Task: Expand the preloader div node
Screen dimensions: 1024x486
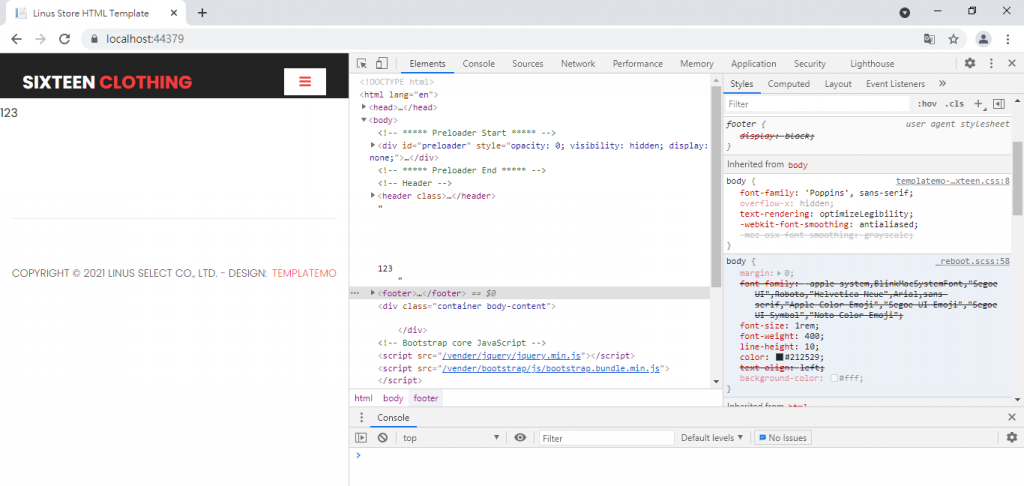Action: point(373,146)
